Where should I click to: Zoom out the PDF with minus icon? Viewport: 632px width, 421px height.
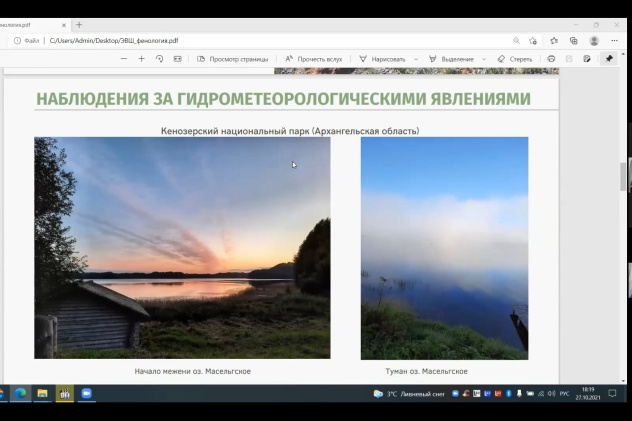pos(124,59)
